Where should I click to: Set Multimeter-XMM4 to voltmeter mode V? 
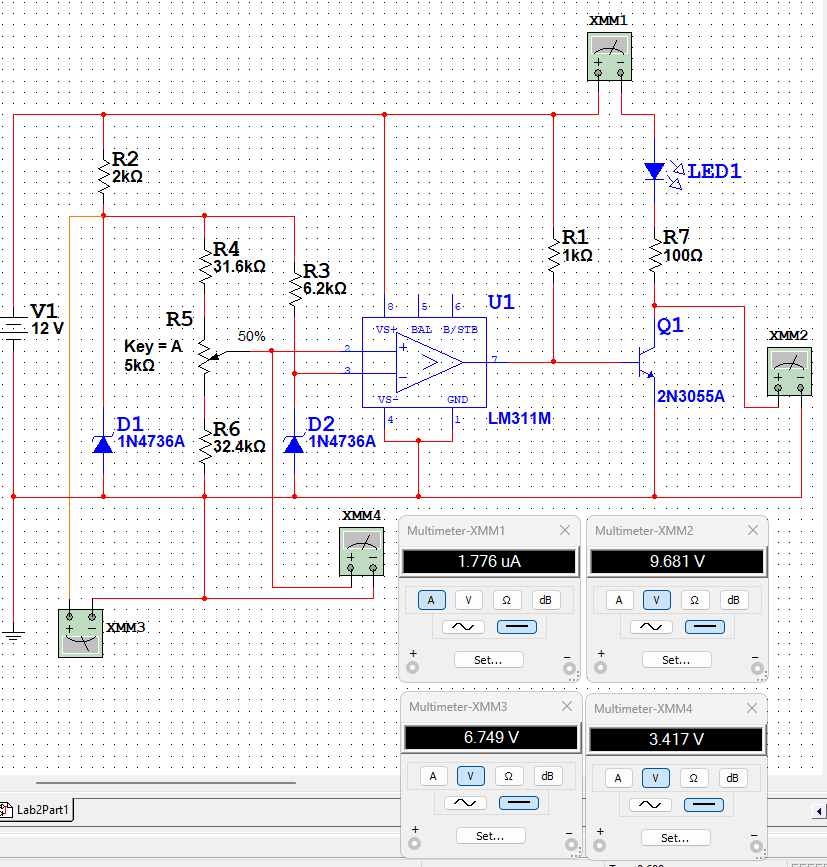(656, 778)
